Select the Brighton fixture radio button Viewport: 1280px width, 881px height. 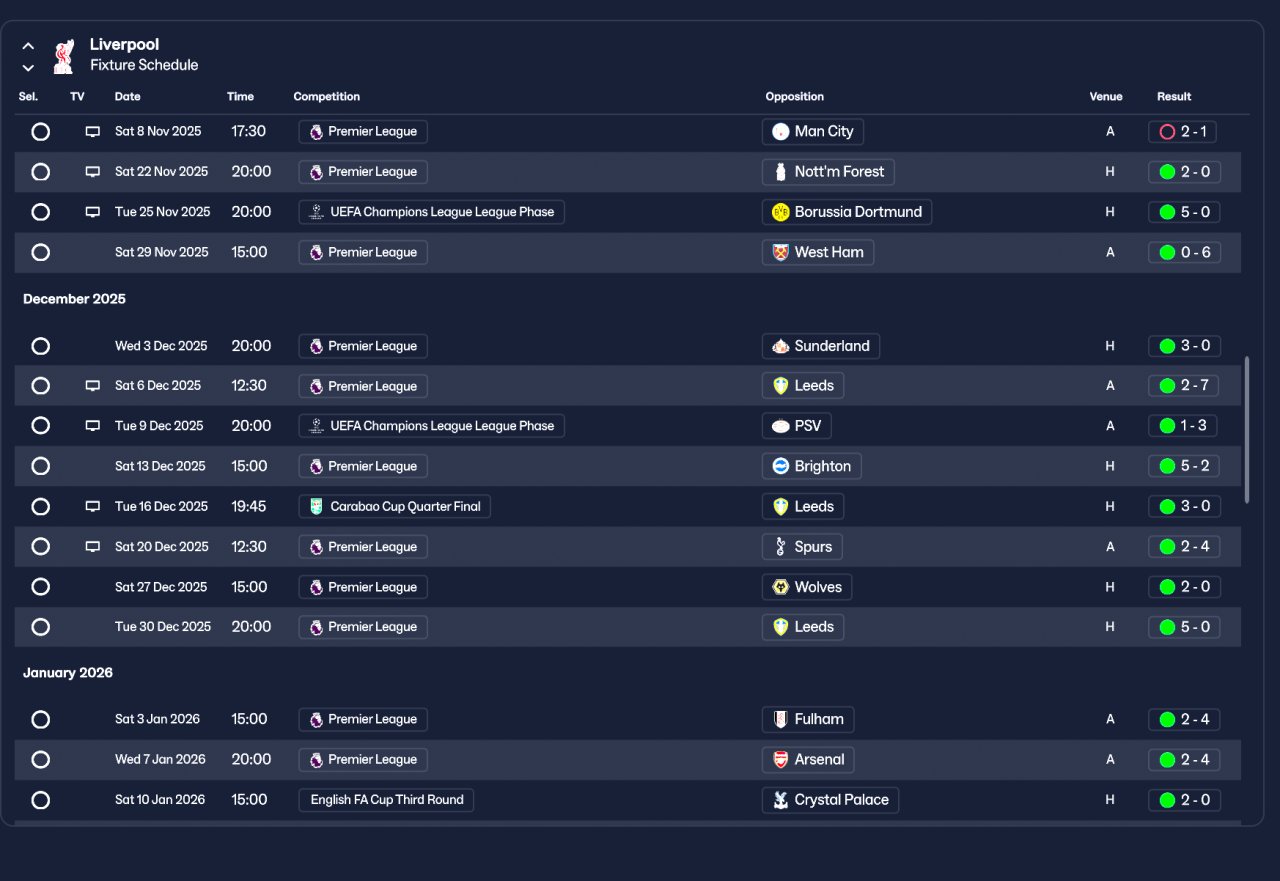[40, 466]
